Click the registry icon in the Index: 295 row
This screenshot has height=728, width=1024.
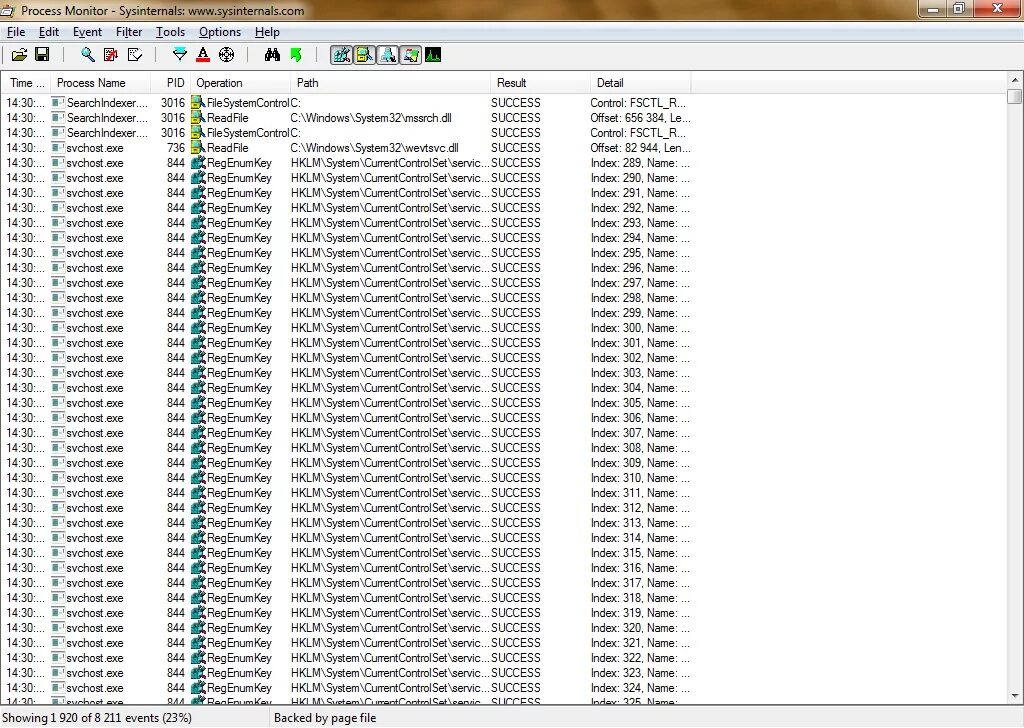198,253
